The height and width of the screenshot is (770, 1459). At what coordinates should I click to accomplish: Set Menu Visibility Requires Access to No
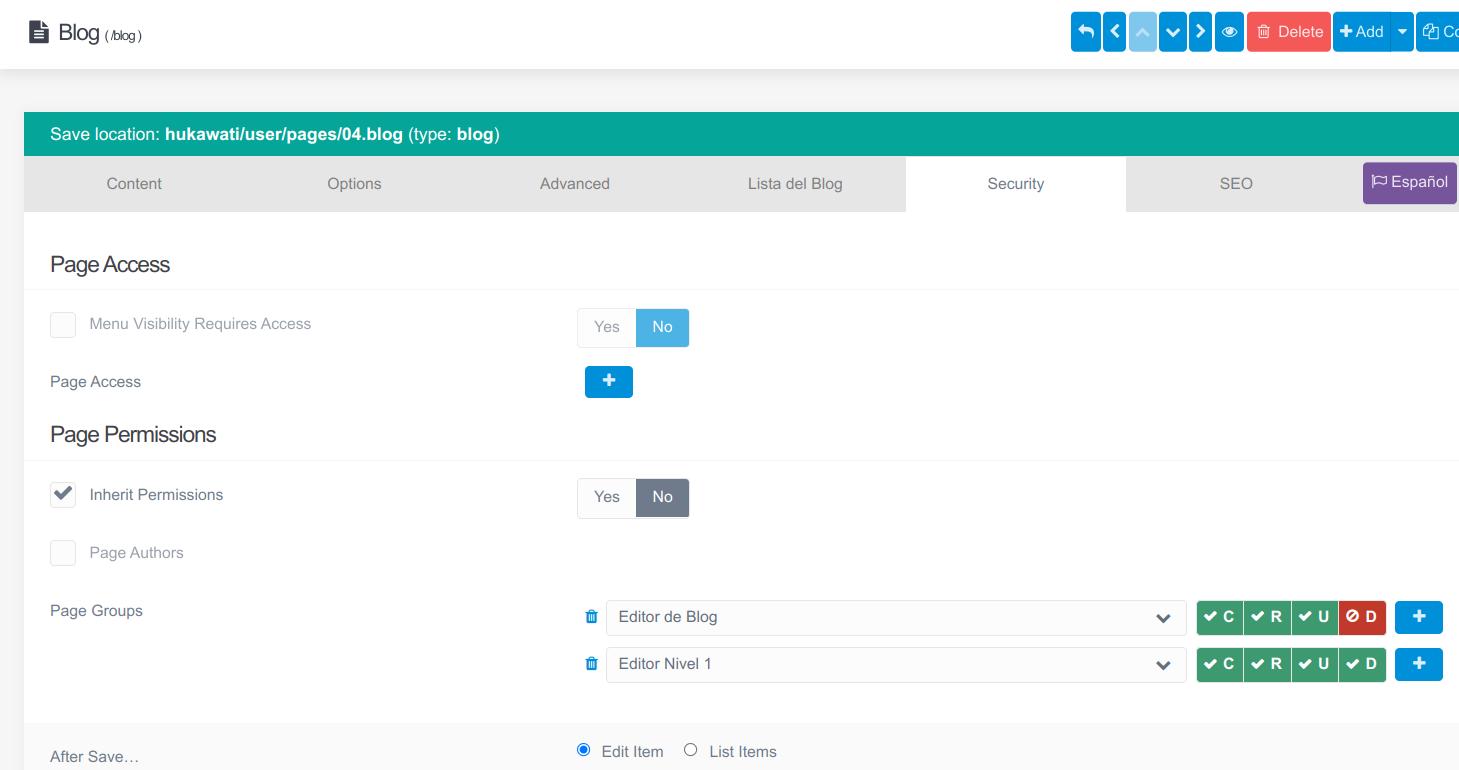[662, 327]
